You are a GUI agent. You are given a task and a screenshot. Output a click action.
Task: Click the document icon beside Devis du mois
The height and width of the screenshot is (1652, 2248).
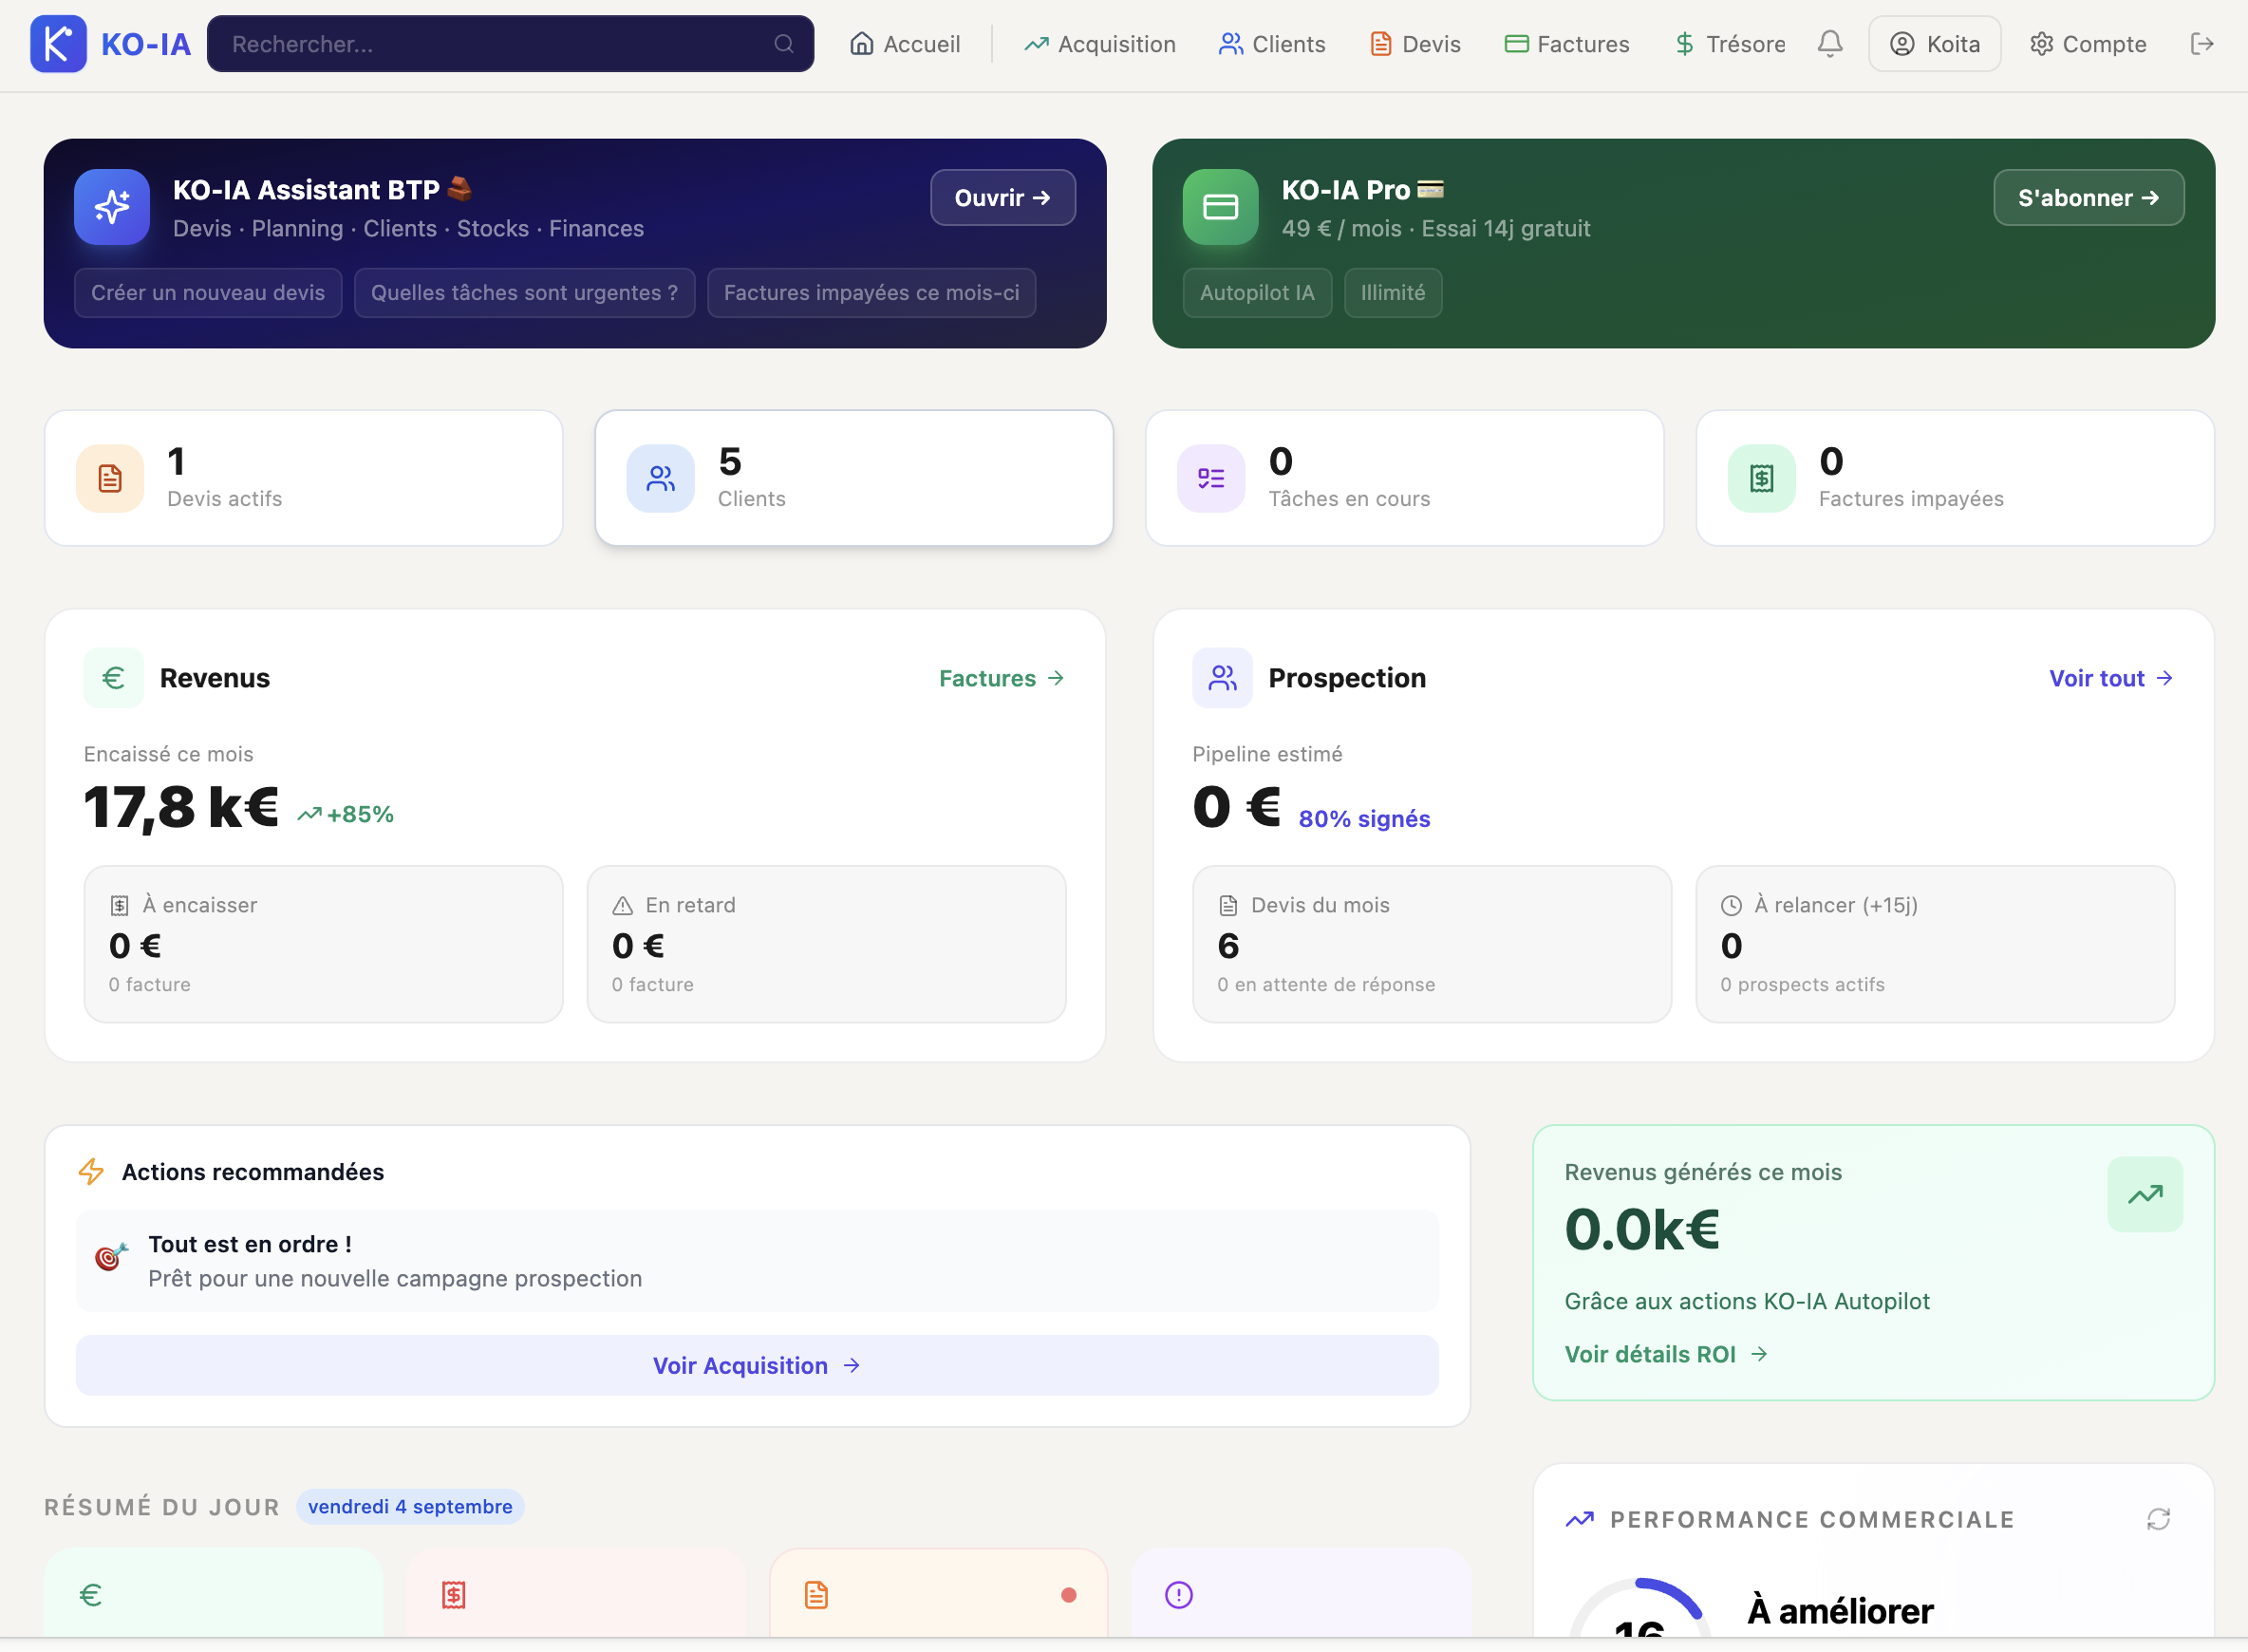(x=1228, y=905)
